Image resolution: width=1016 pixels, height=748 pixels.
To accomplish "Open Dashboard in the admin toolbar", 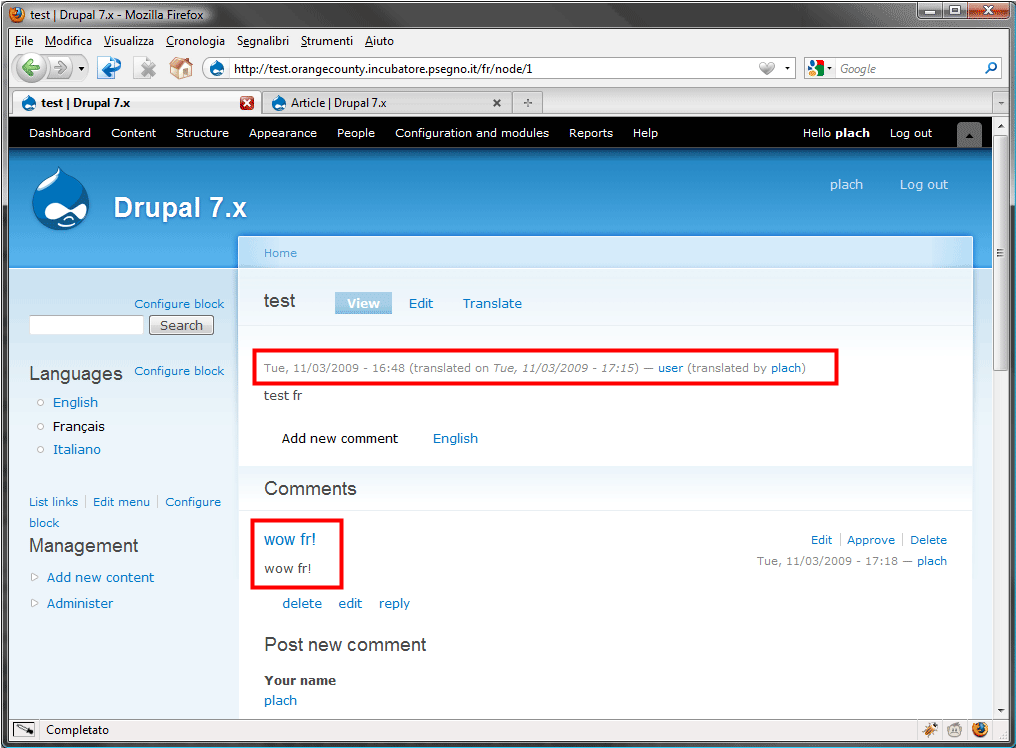I will [x=60, y=133].
